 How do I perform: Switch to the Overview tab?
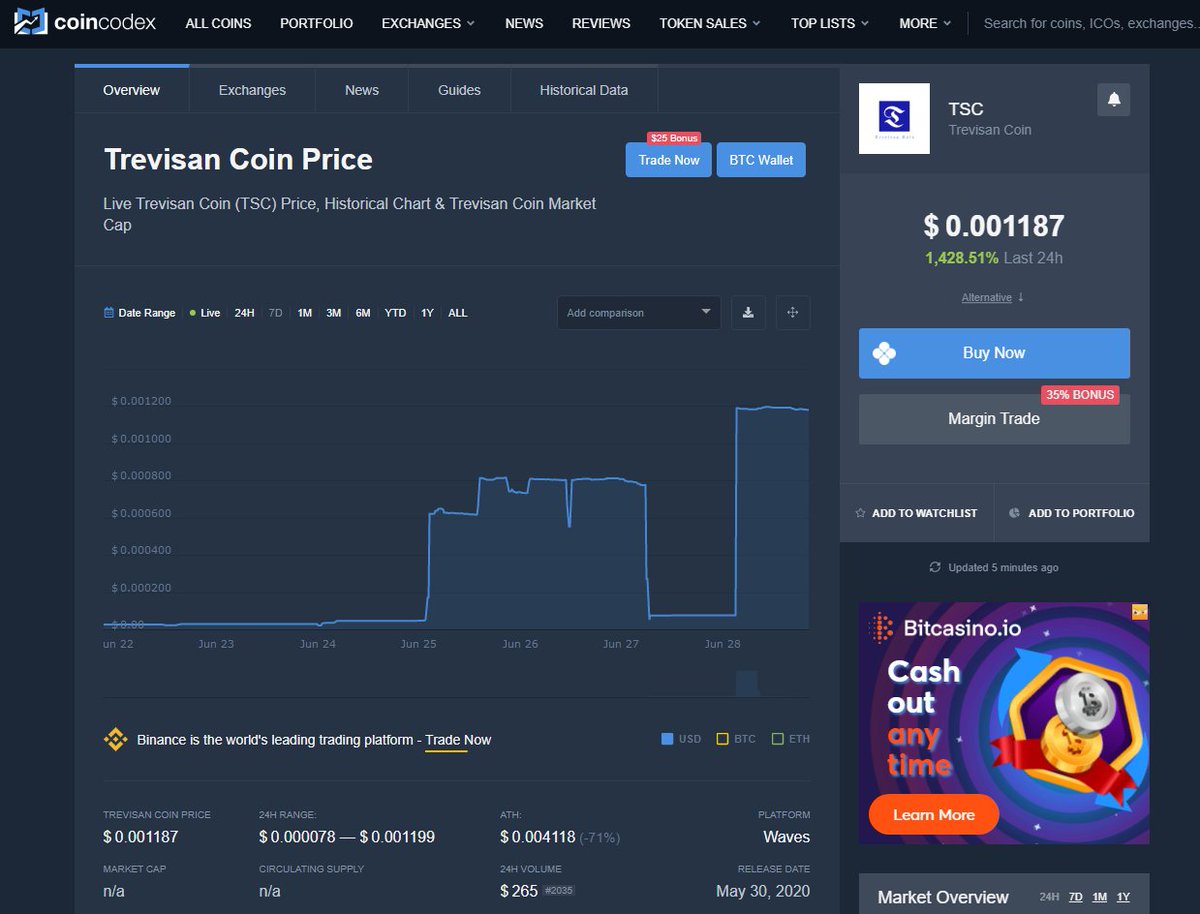pos(131,90)
